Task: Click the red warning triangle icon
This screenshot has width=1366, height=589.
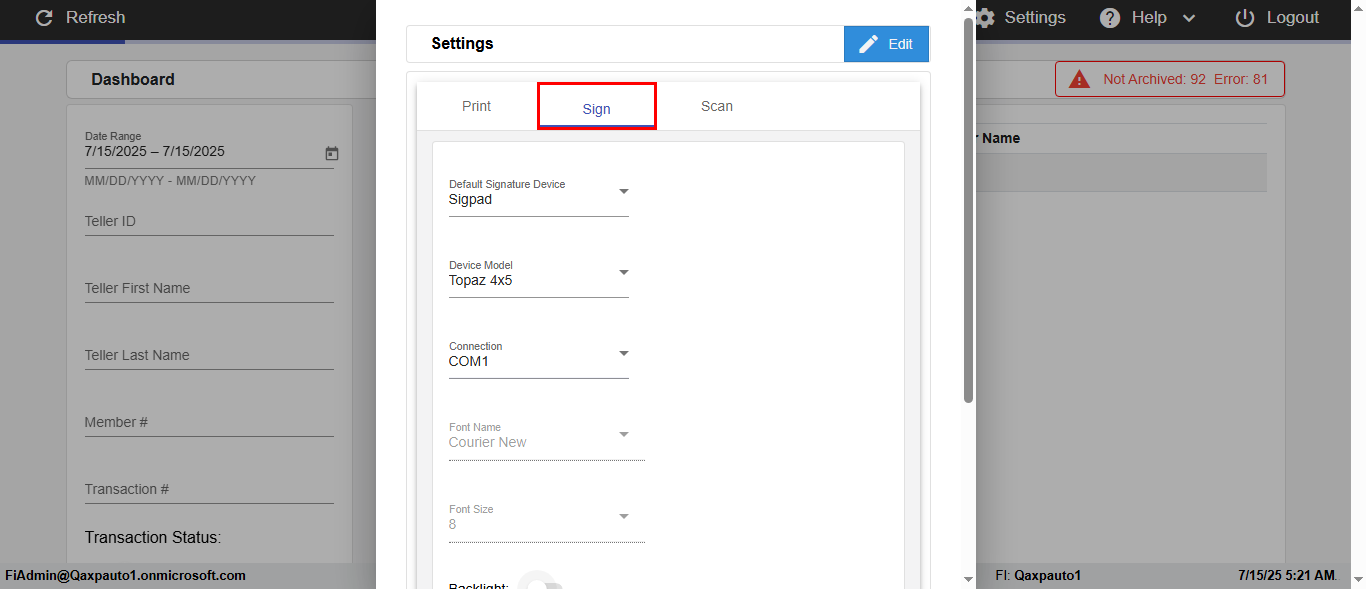Action: (x=1079, y=79)
